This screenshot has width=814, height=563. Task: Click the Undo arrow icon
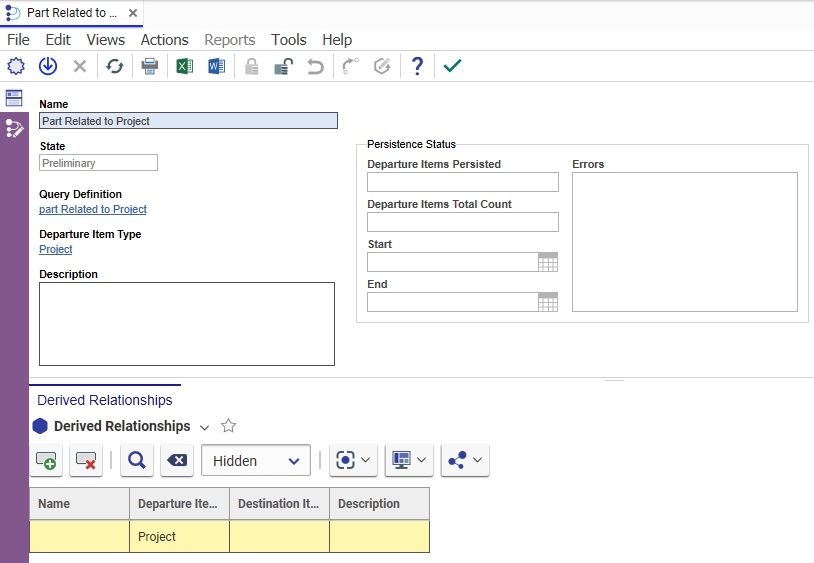point(315,66)
